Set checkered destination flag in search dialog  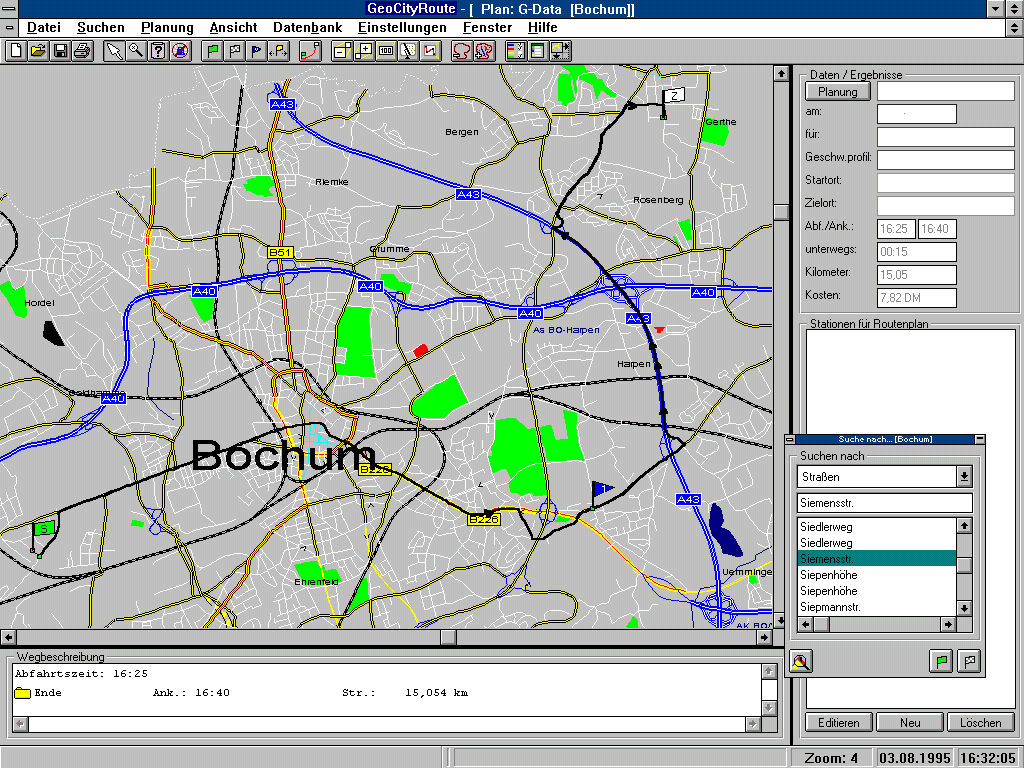(x=968, y=661)
